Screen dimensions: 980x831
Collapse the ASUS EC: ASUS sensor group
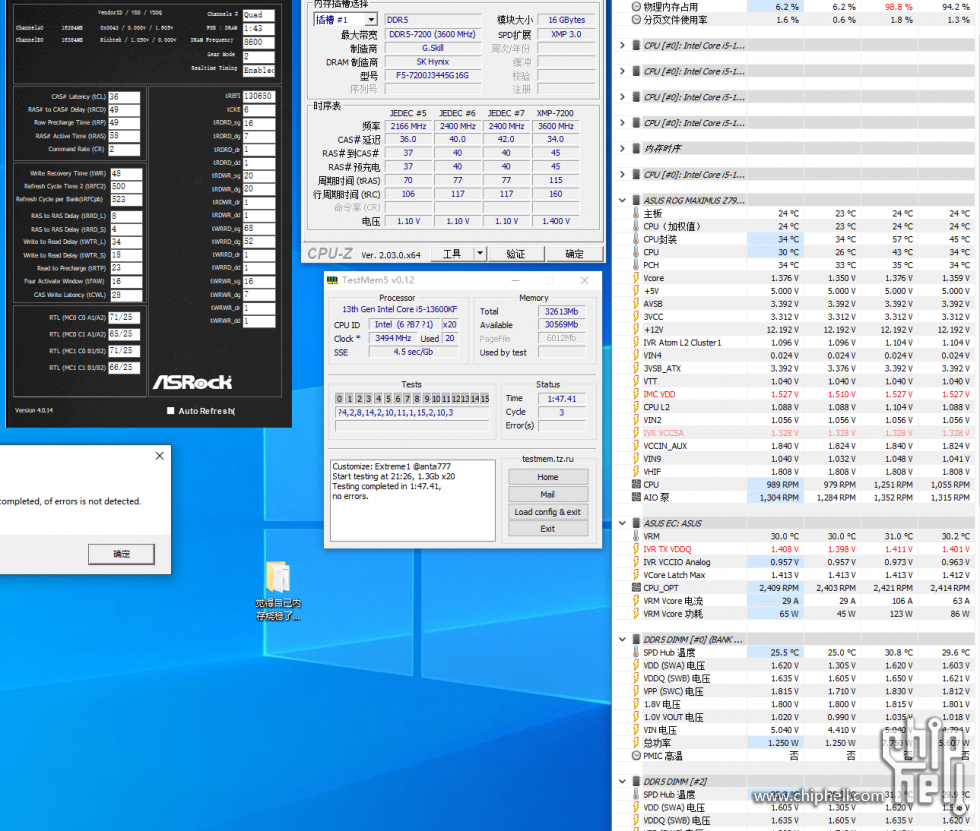pyautogui.click(x=622, y=523)
